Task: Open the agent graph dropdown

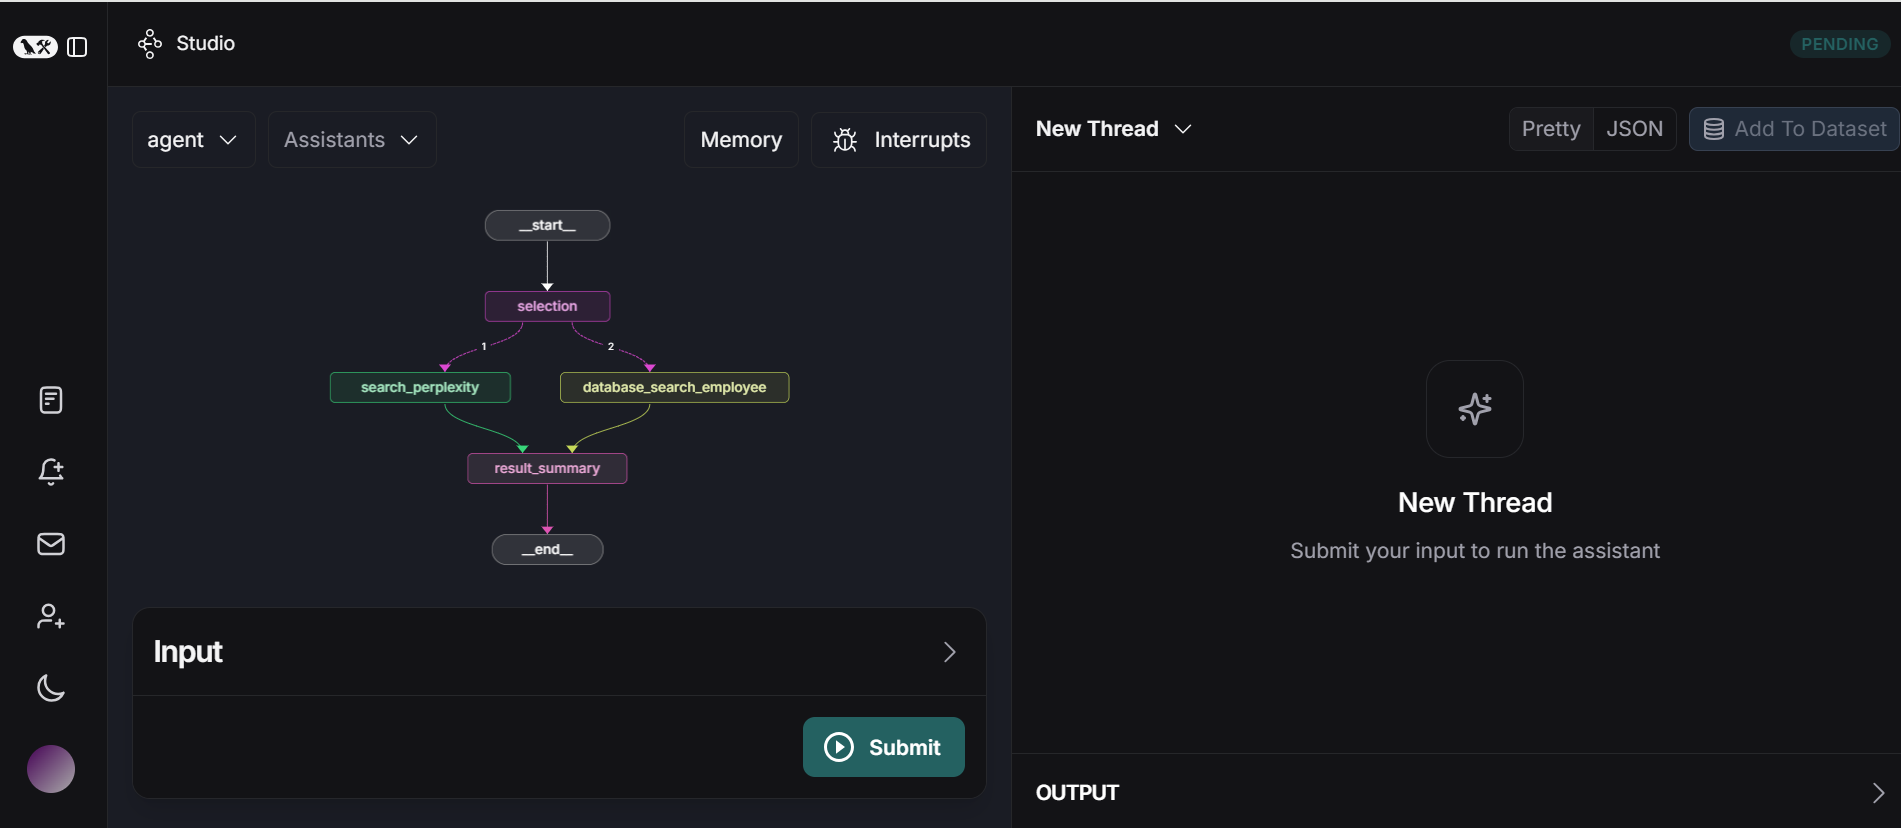Action: tap(193, 140)
